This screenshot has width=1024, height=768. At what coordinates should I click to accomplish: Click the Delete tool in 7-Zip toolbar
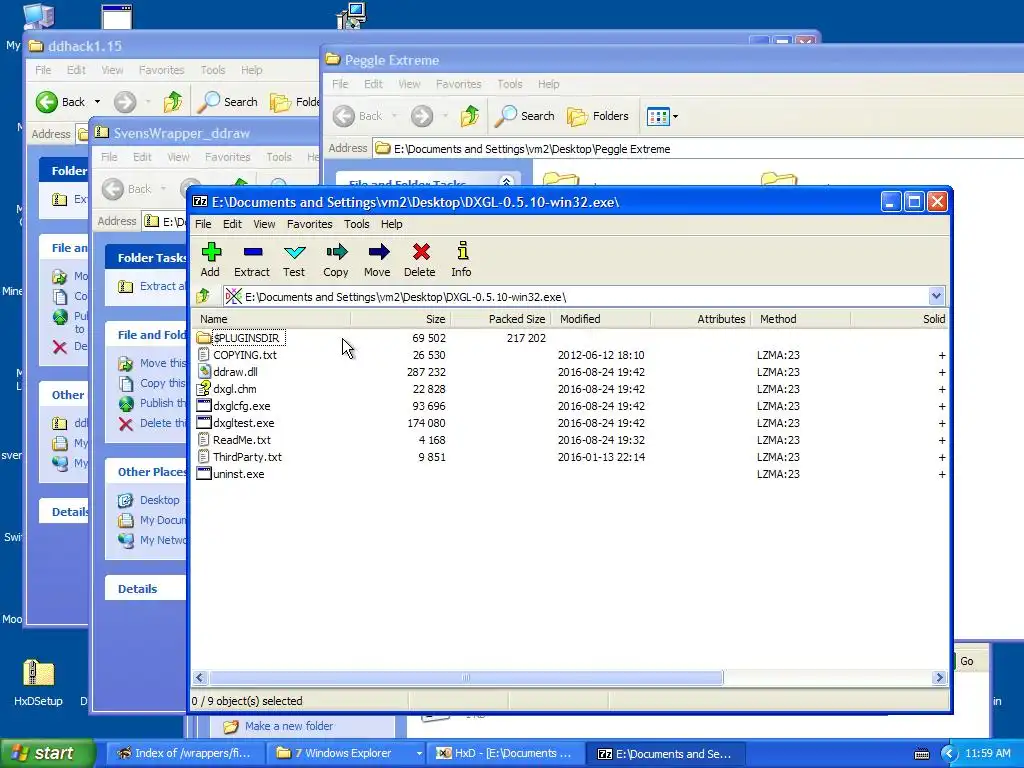[420, 259]
